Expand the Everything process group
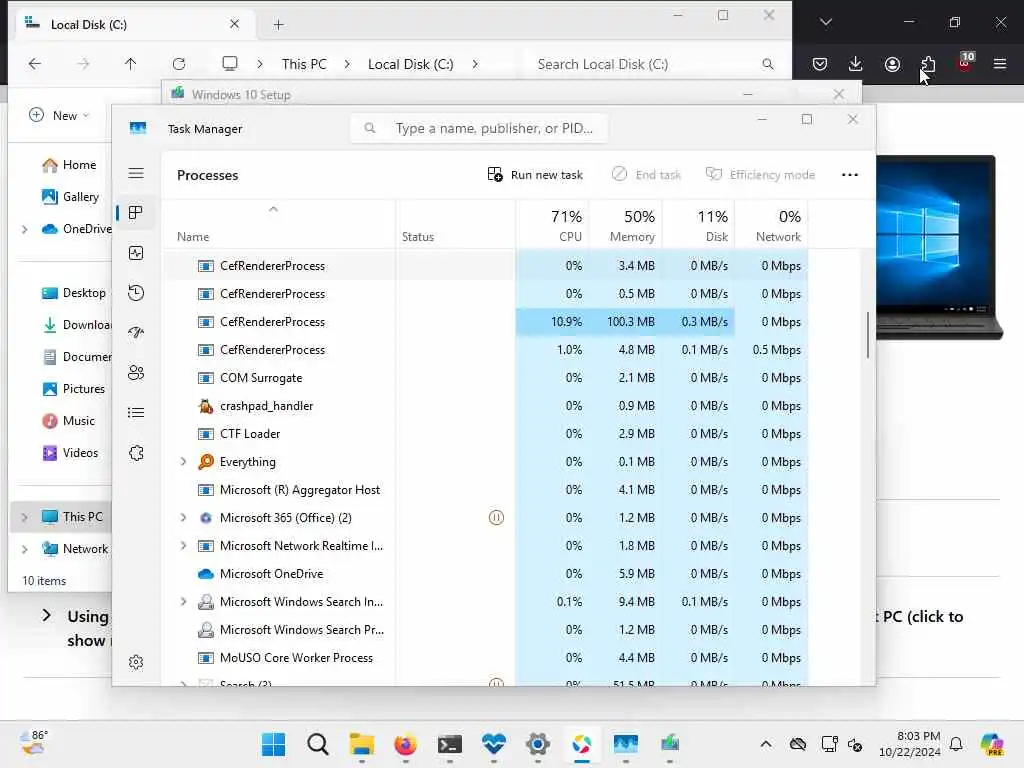1024x768 pixels. (184, 462)
